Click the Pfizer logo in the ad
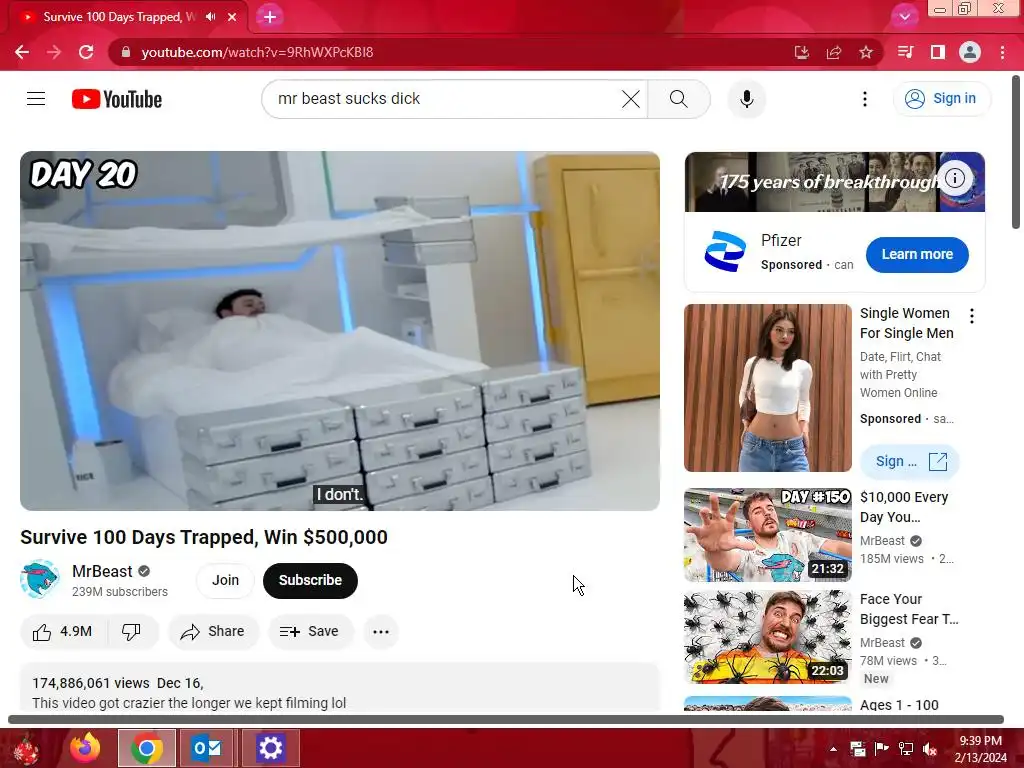Image resolution: width=1024 pixels, height=768 pixels. (725, 251)
